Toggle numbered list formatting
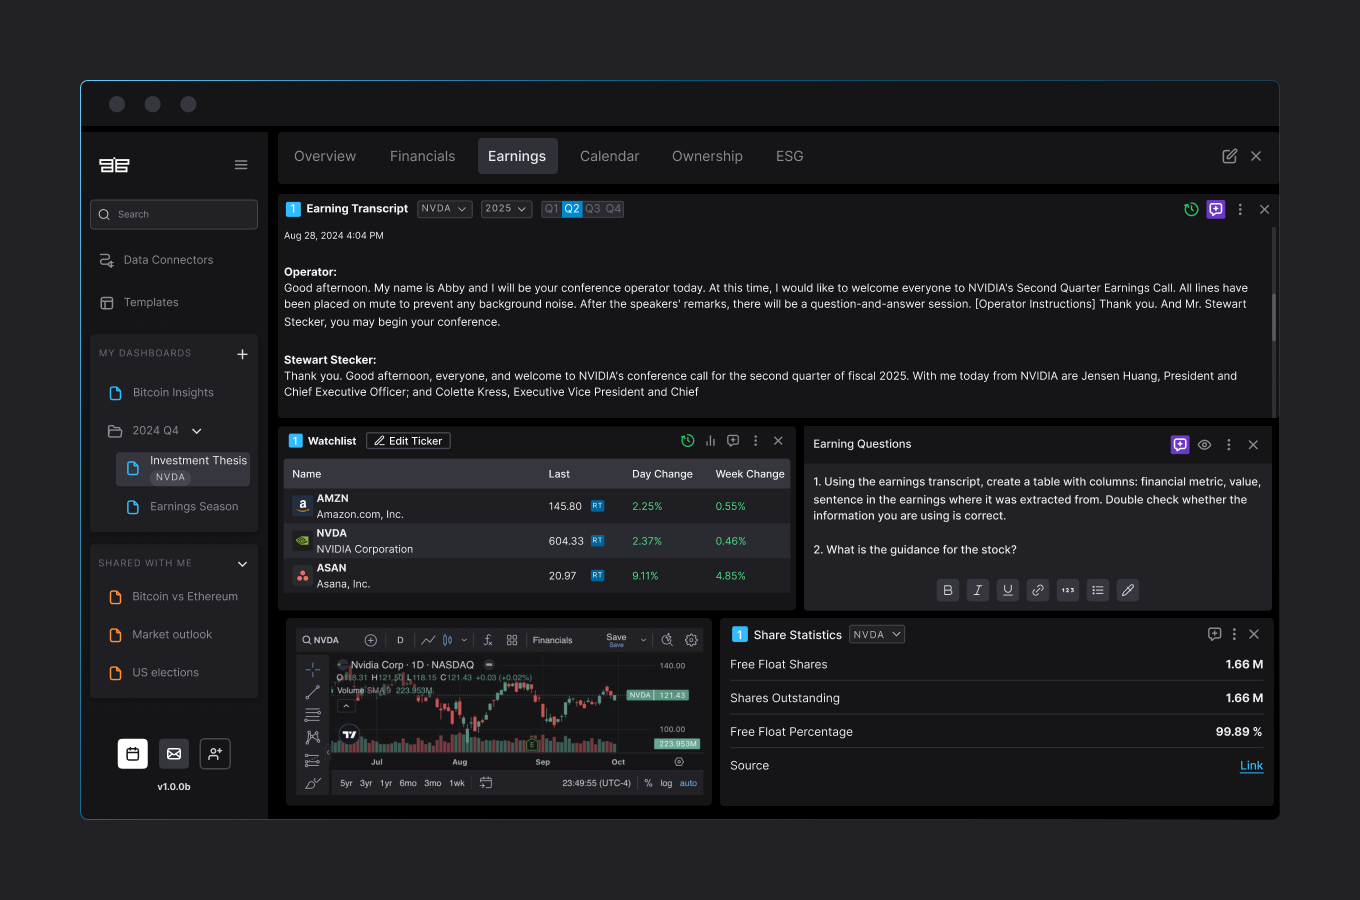Screen dimensions: 1360x900 (x=1068, y=590)
